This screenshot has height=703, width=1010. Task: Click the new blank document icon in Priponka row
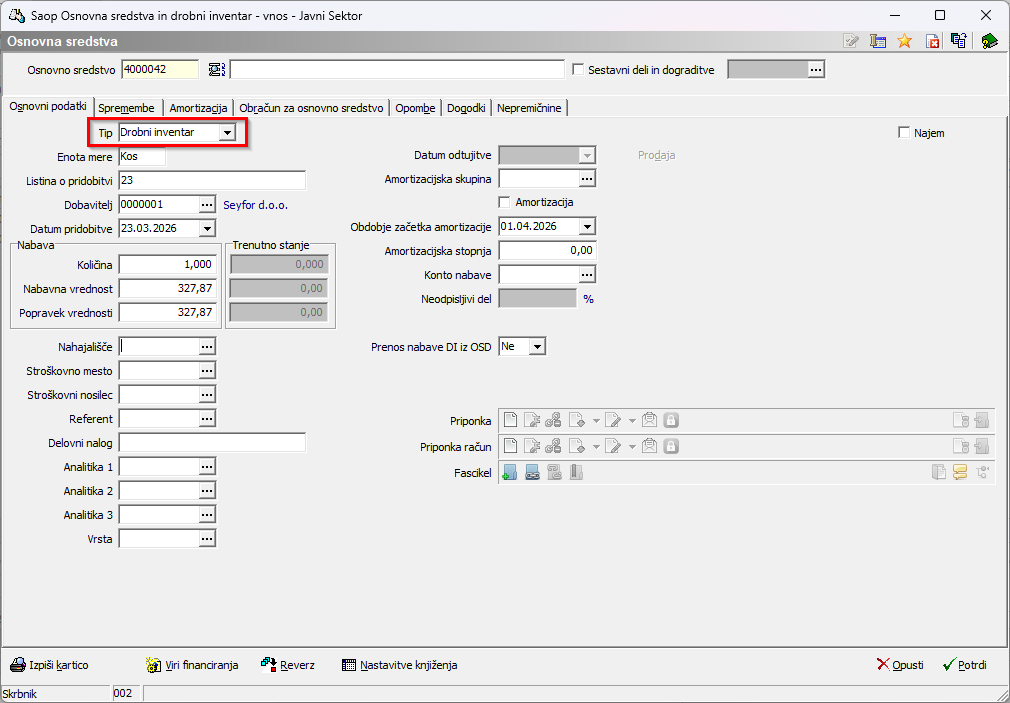(510, 421)
